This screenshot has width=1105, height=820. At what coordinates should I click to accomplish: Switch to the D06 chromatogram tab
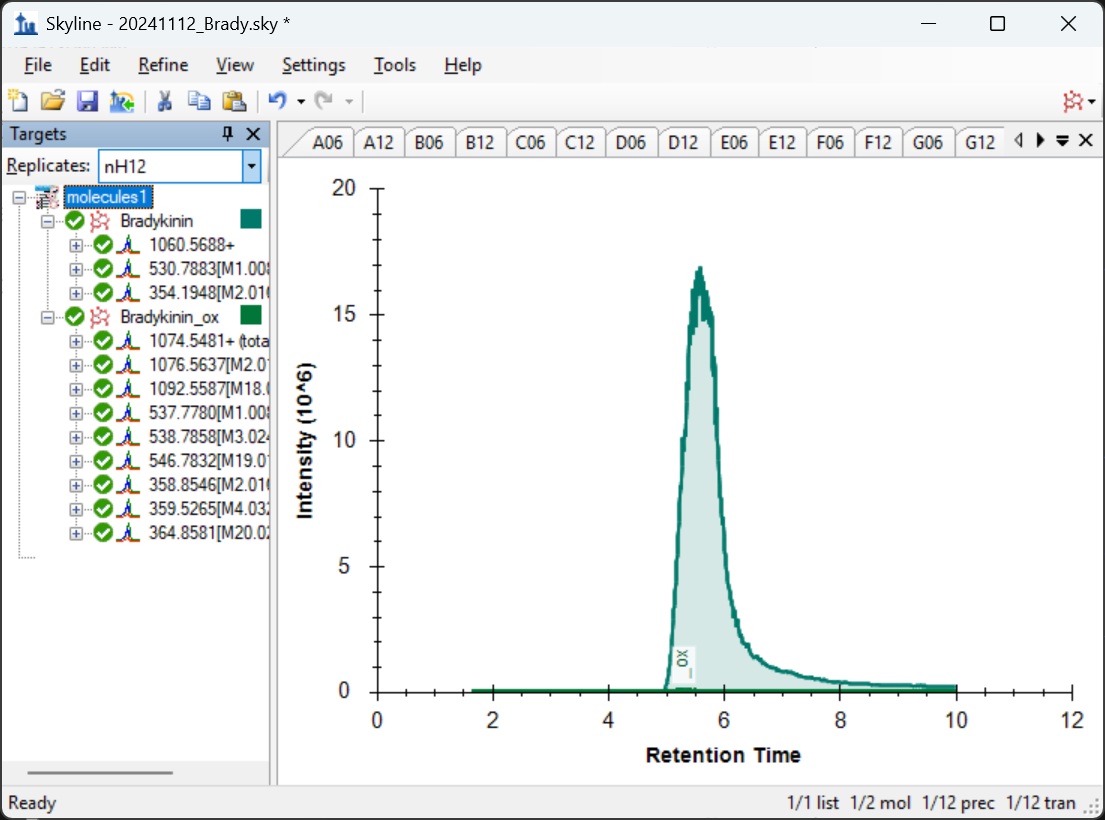[x=630, y=143]
